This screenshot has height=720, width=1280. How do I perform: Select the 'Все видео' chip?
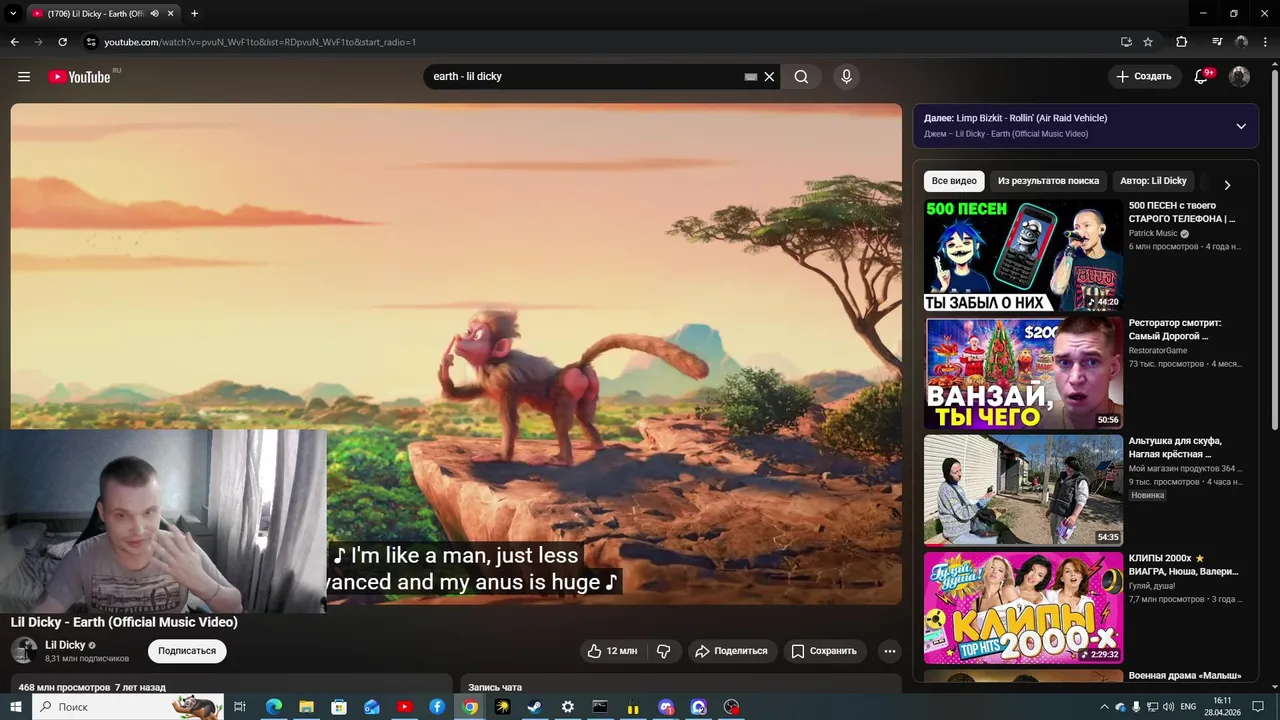(x=954, y=181)
